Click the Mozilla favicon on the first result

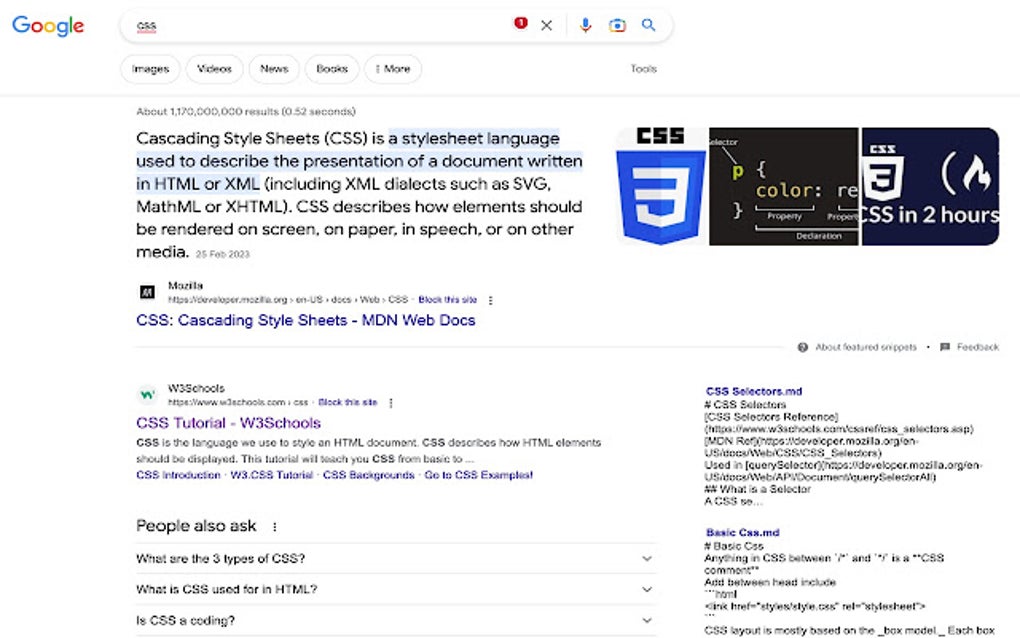(x=145, y=290)
